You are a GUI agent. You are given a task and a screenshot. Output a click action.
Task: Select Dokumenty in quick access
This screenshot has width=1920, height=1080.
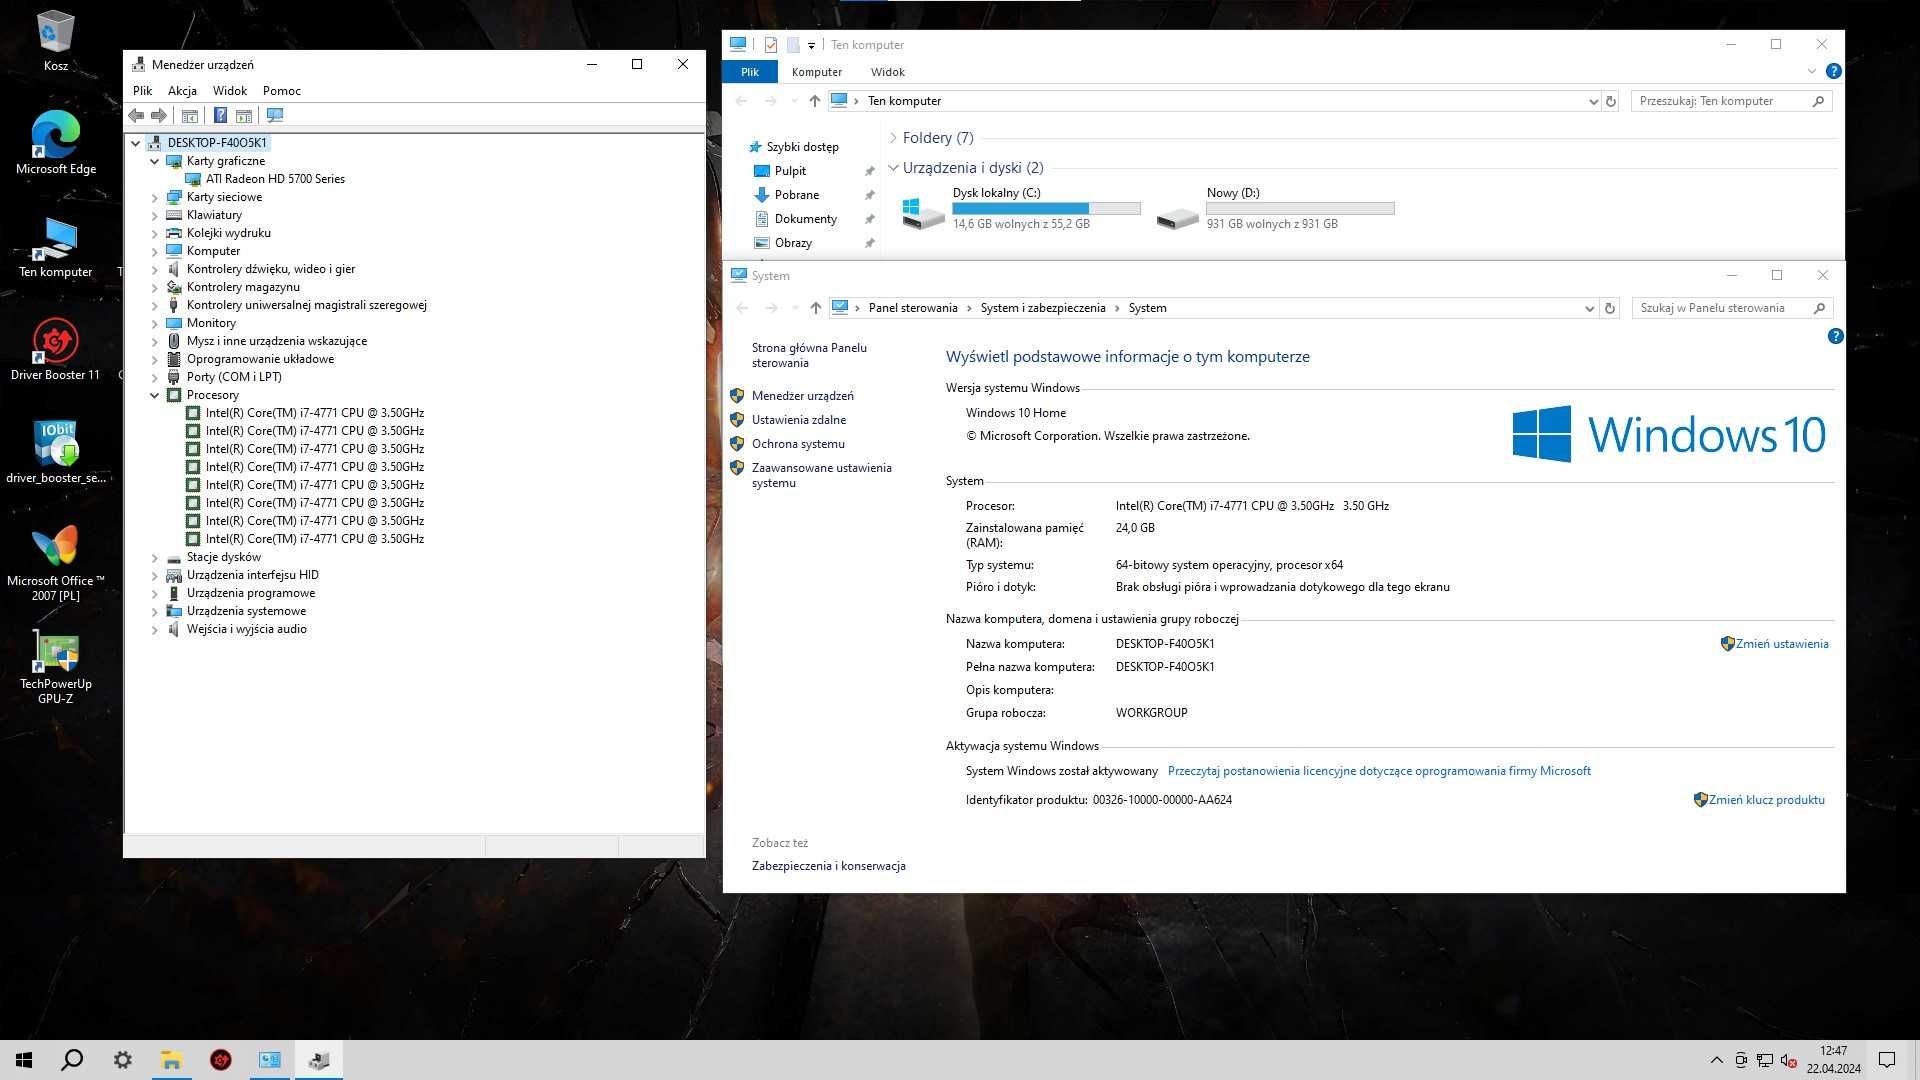(x=805, y=219)
